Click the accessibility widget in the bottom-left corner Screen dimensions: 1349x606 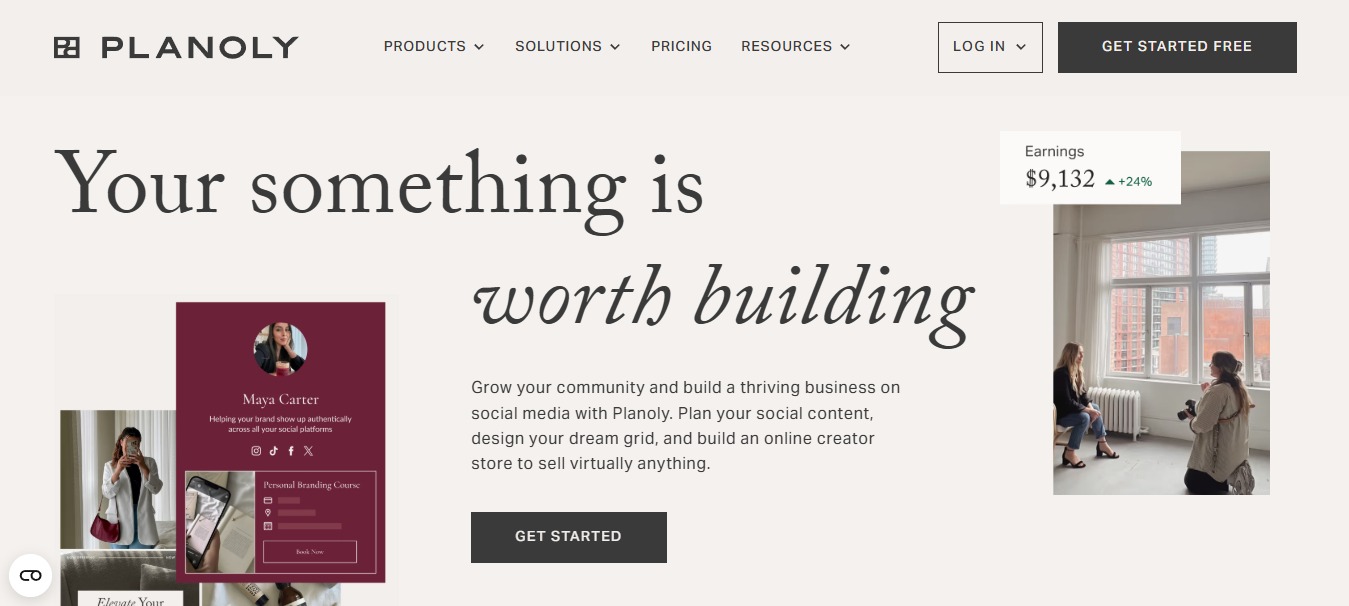click(30, 575)
